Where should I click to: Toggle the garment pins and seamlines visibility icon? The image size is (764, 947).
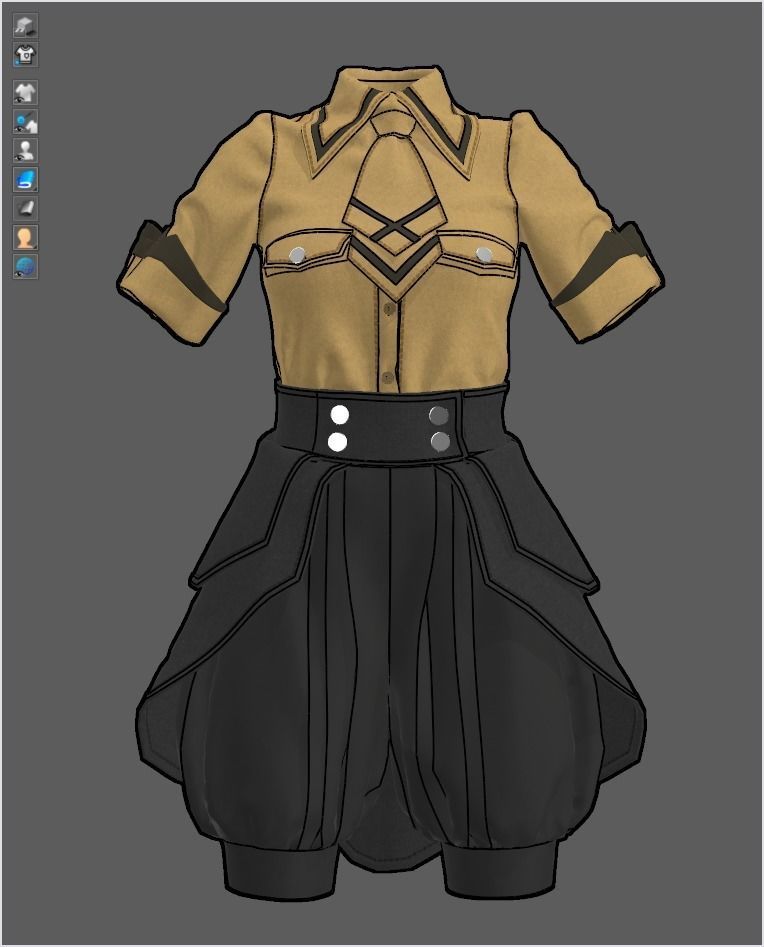[25, 121]
